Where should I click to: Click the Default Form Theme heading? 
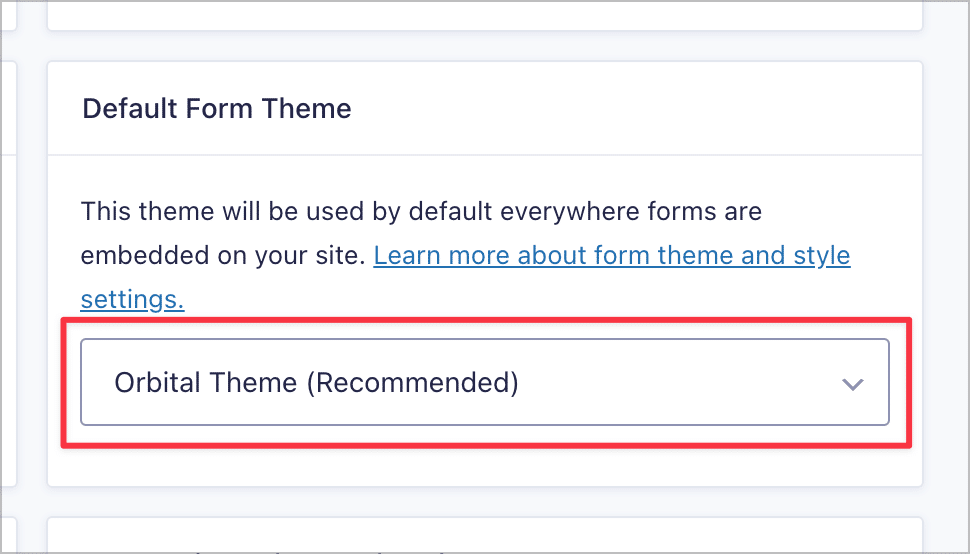pos(217,108)
